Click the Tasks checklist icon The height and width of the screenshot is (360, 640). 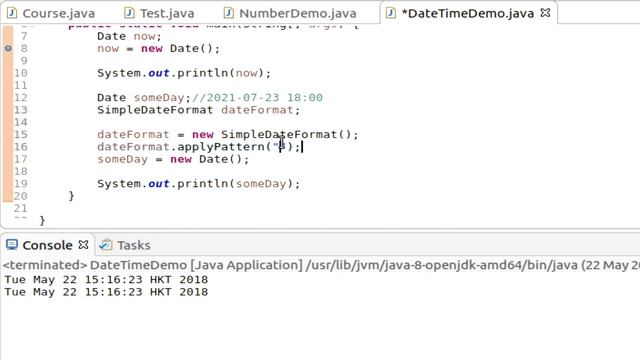coord(106,244)
